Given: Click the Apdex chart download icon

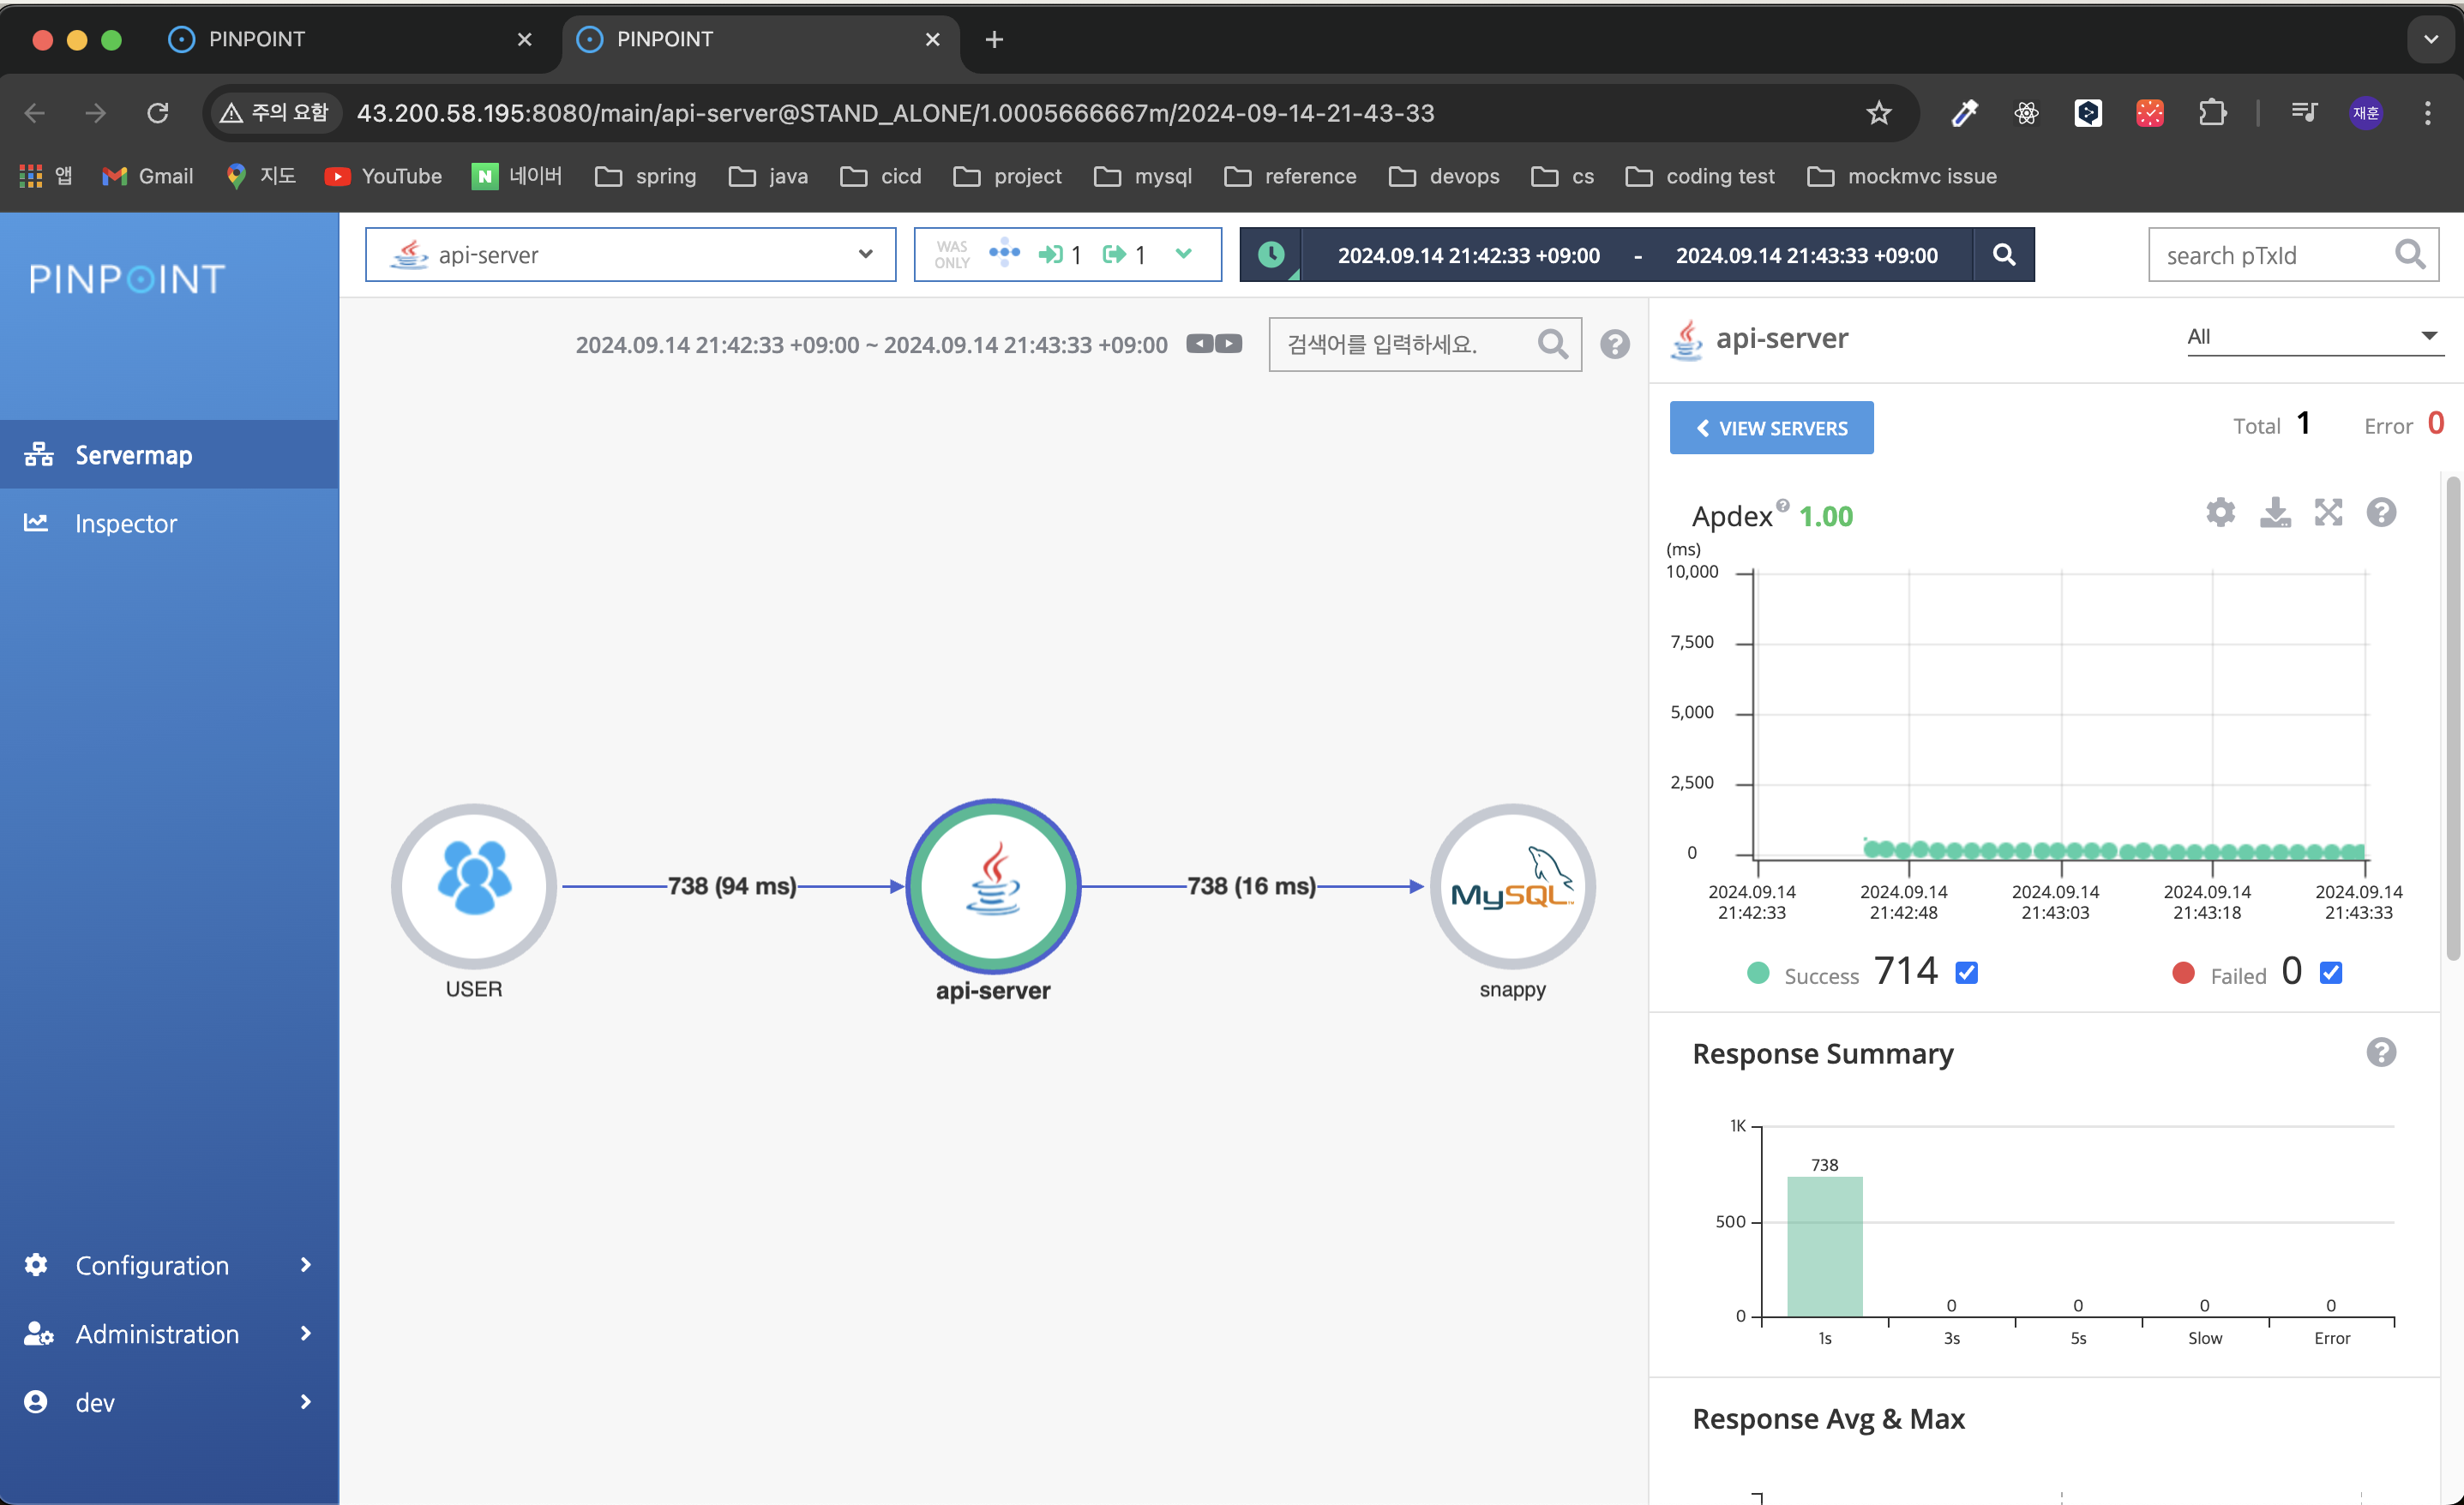Looking at the screenshot, I should point(2275,513).
